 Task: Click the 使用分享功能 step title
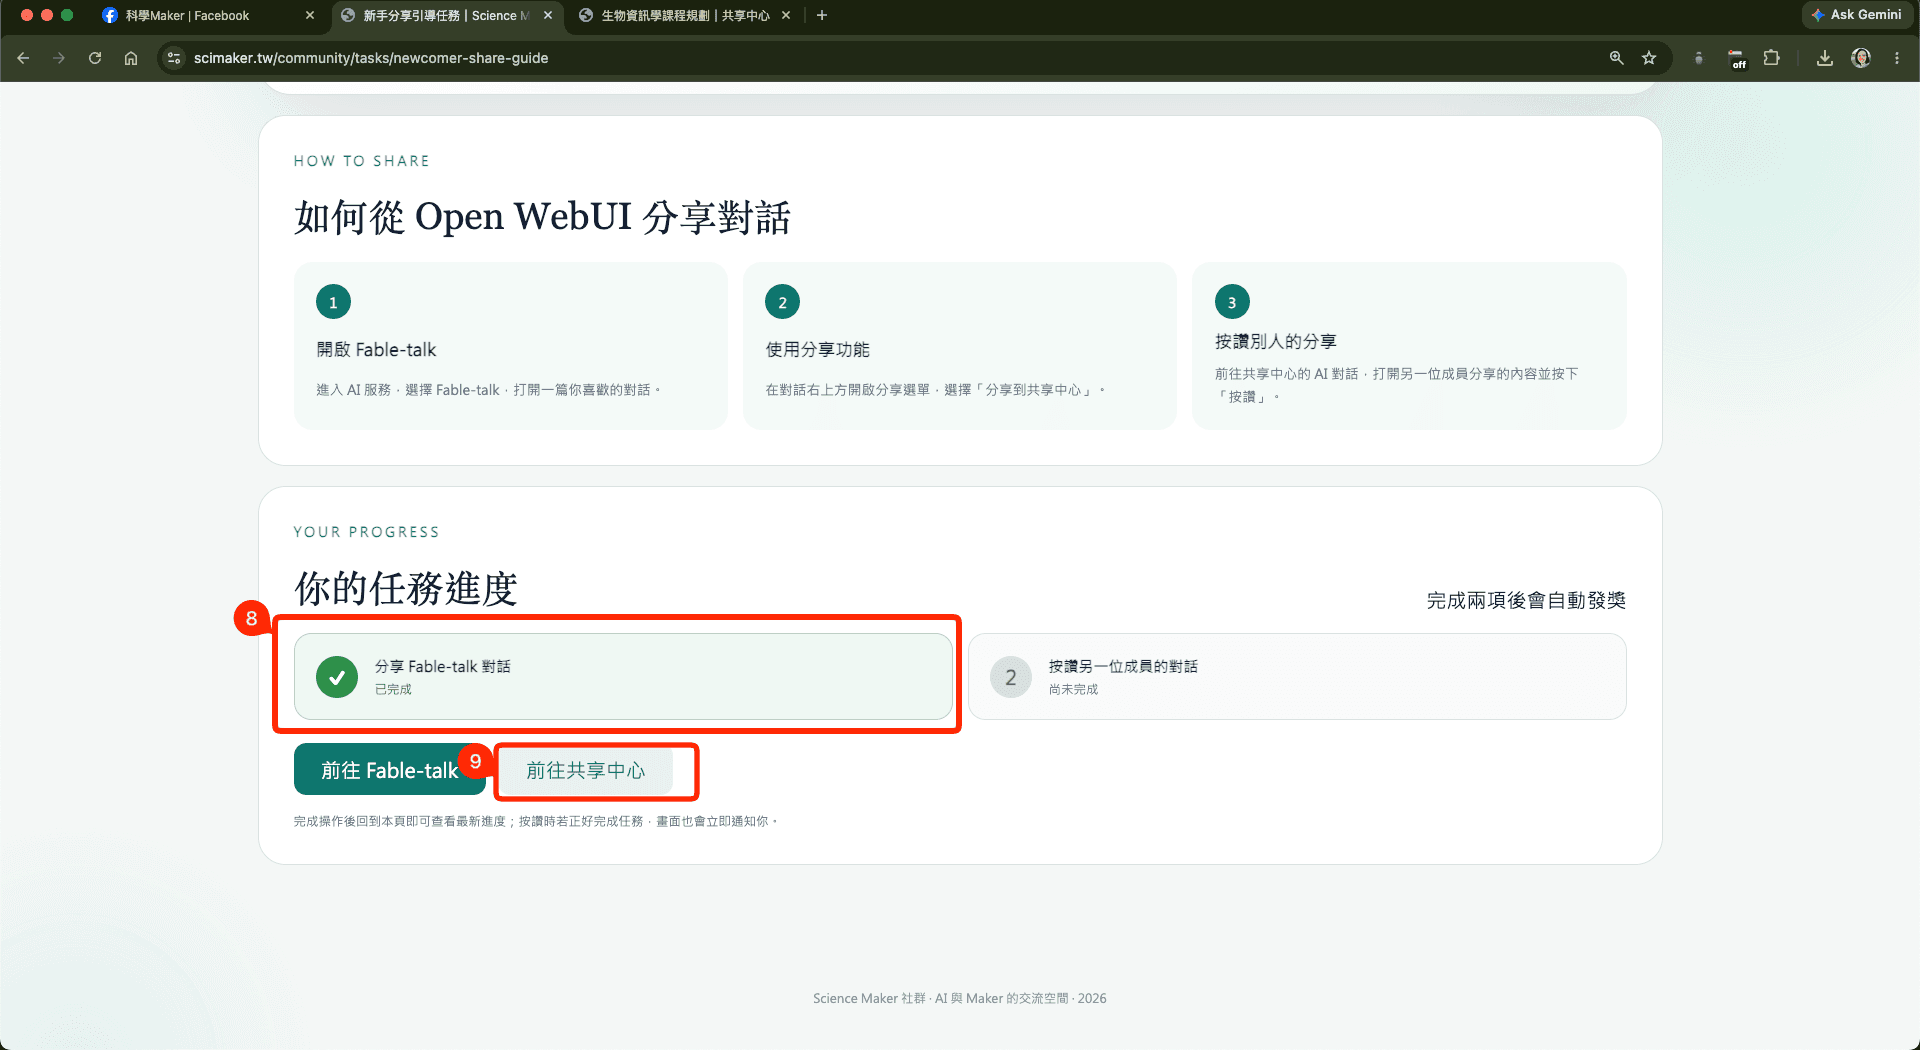817,350
